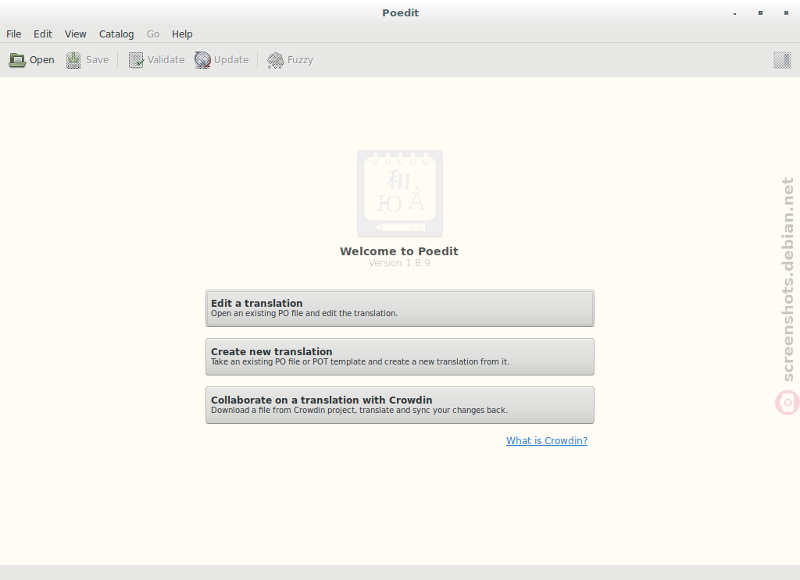Image resolution: width=800 pixels, height=580 pixels.
Task: Click the Poedit title bar text
Action: point(401,13)
